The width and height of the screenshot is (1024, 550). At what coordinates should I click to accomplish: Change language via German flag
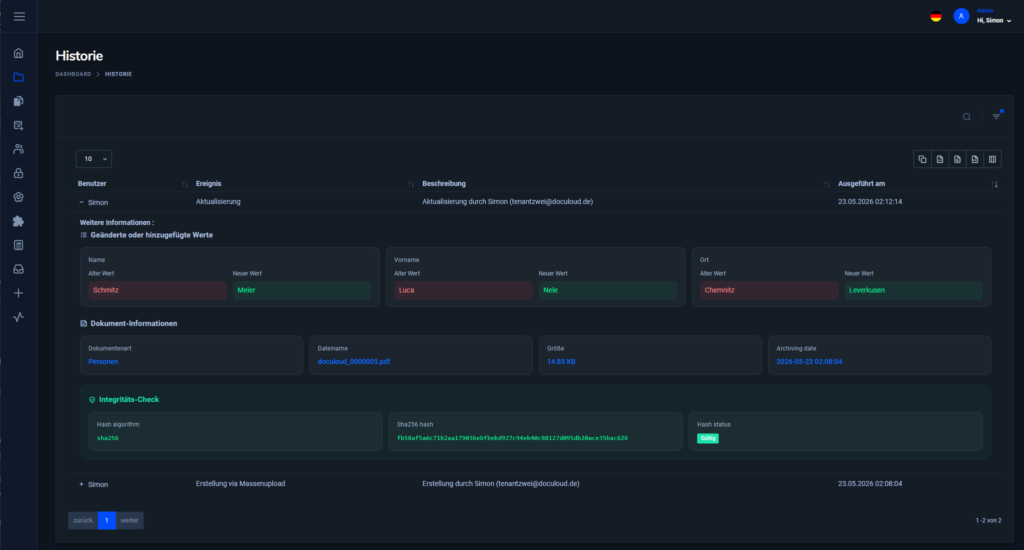pyautogui.click(x=936, y=17)
